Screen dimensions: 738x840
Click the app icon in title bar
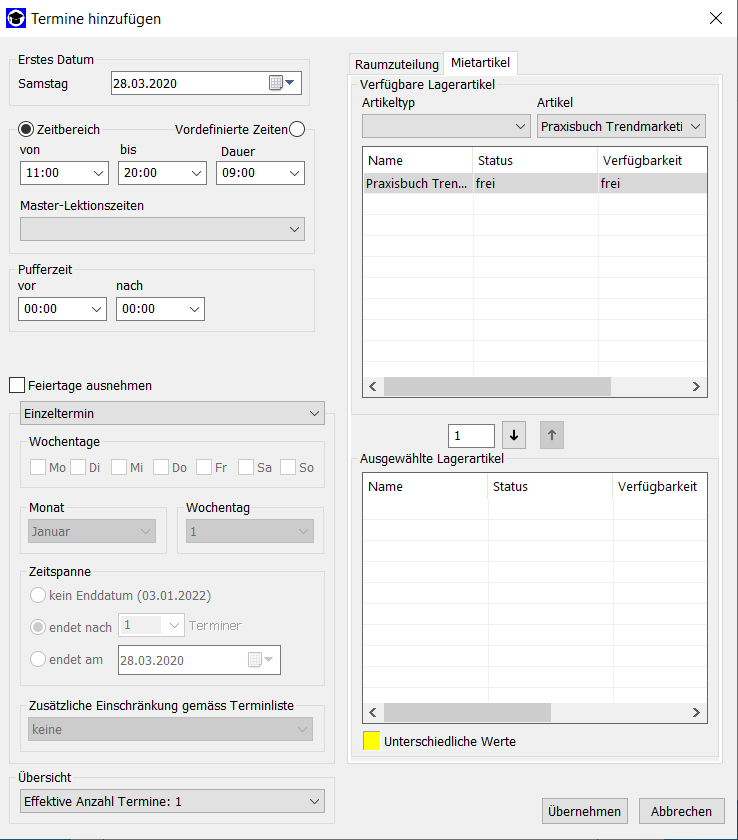[x=16, y=18]
